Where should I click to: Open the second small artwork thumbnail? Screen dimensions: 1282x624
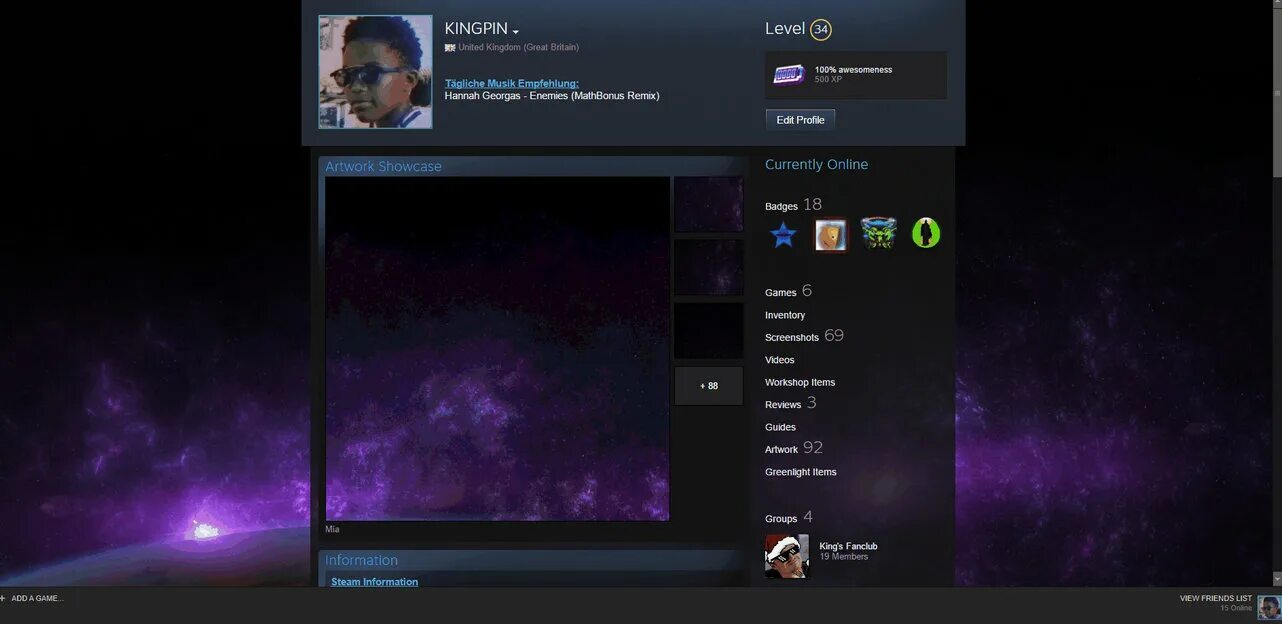tap(708, 267)
